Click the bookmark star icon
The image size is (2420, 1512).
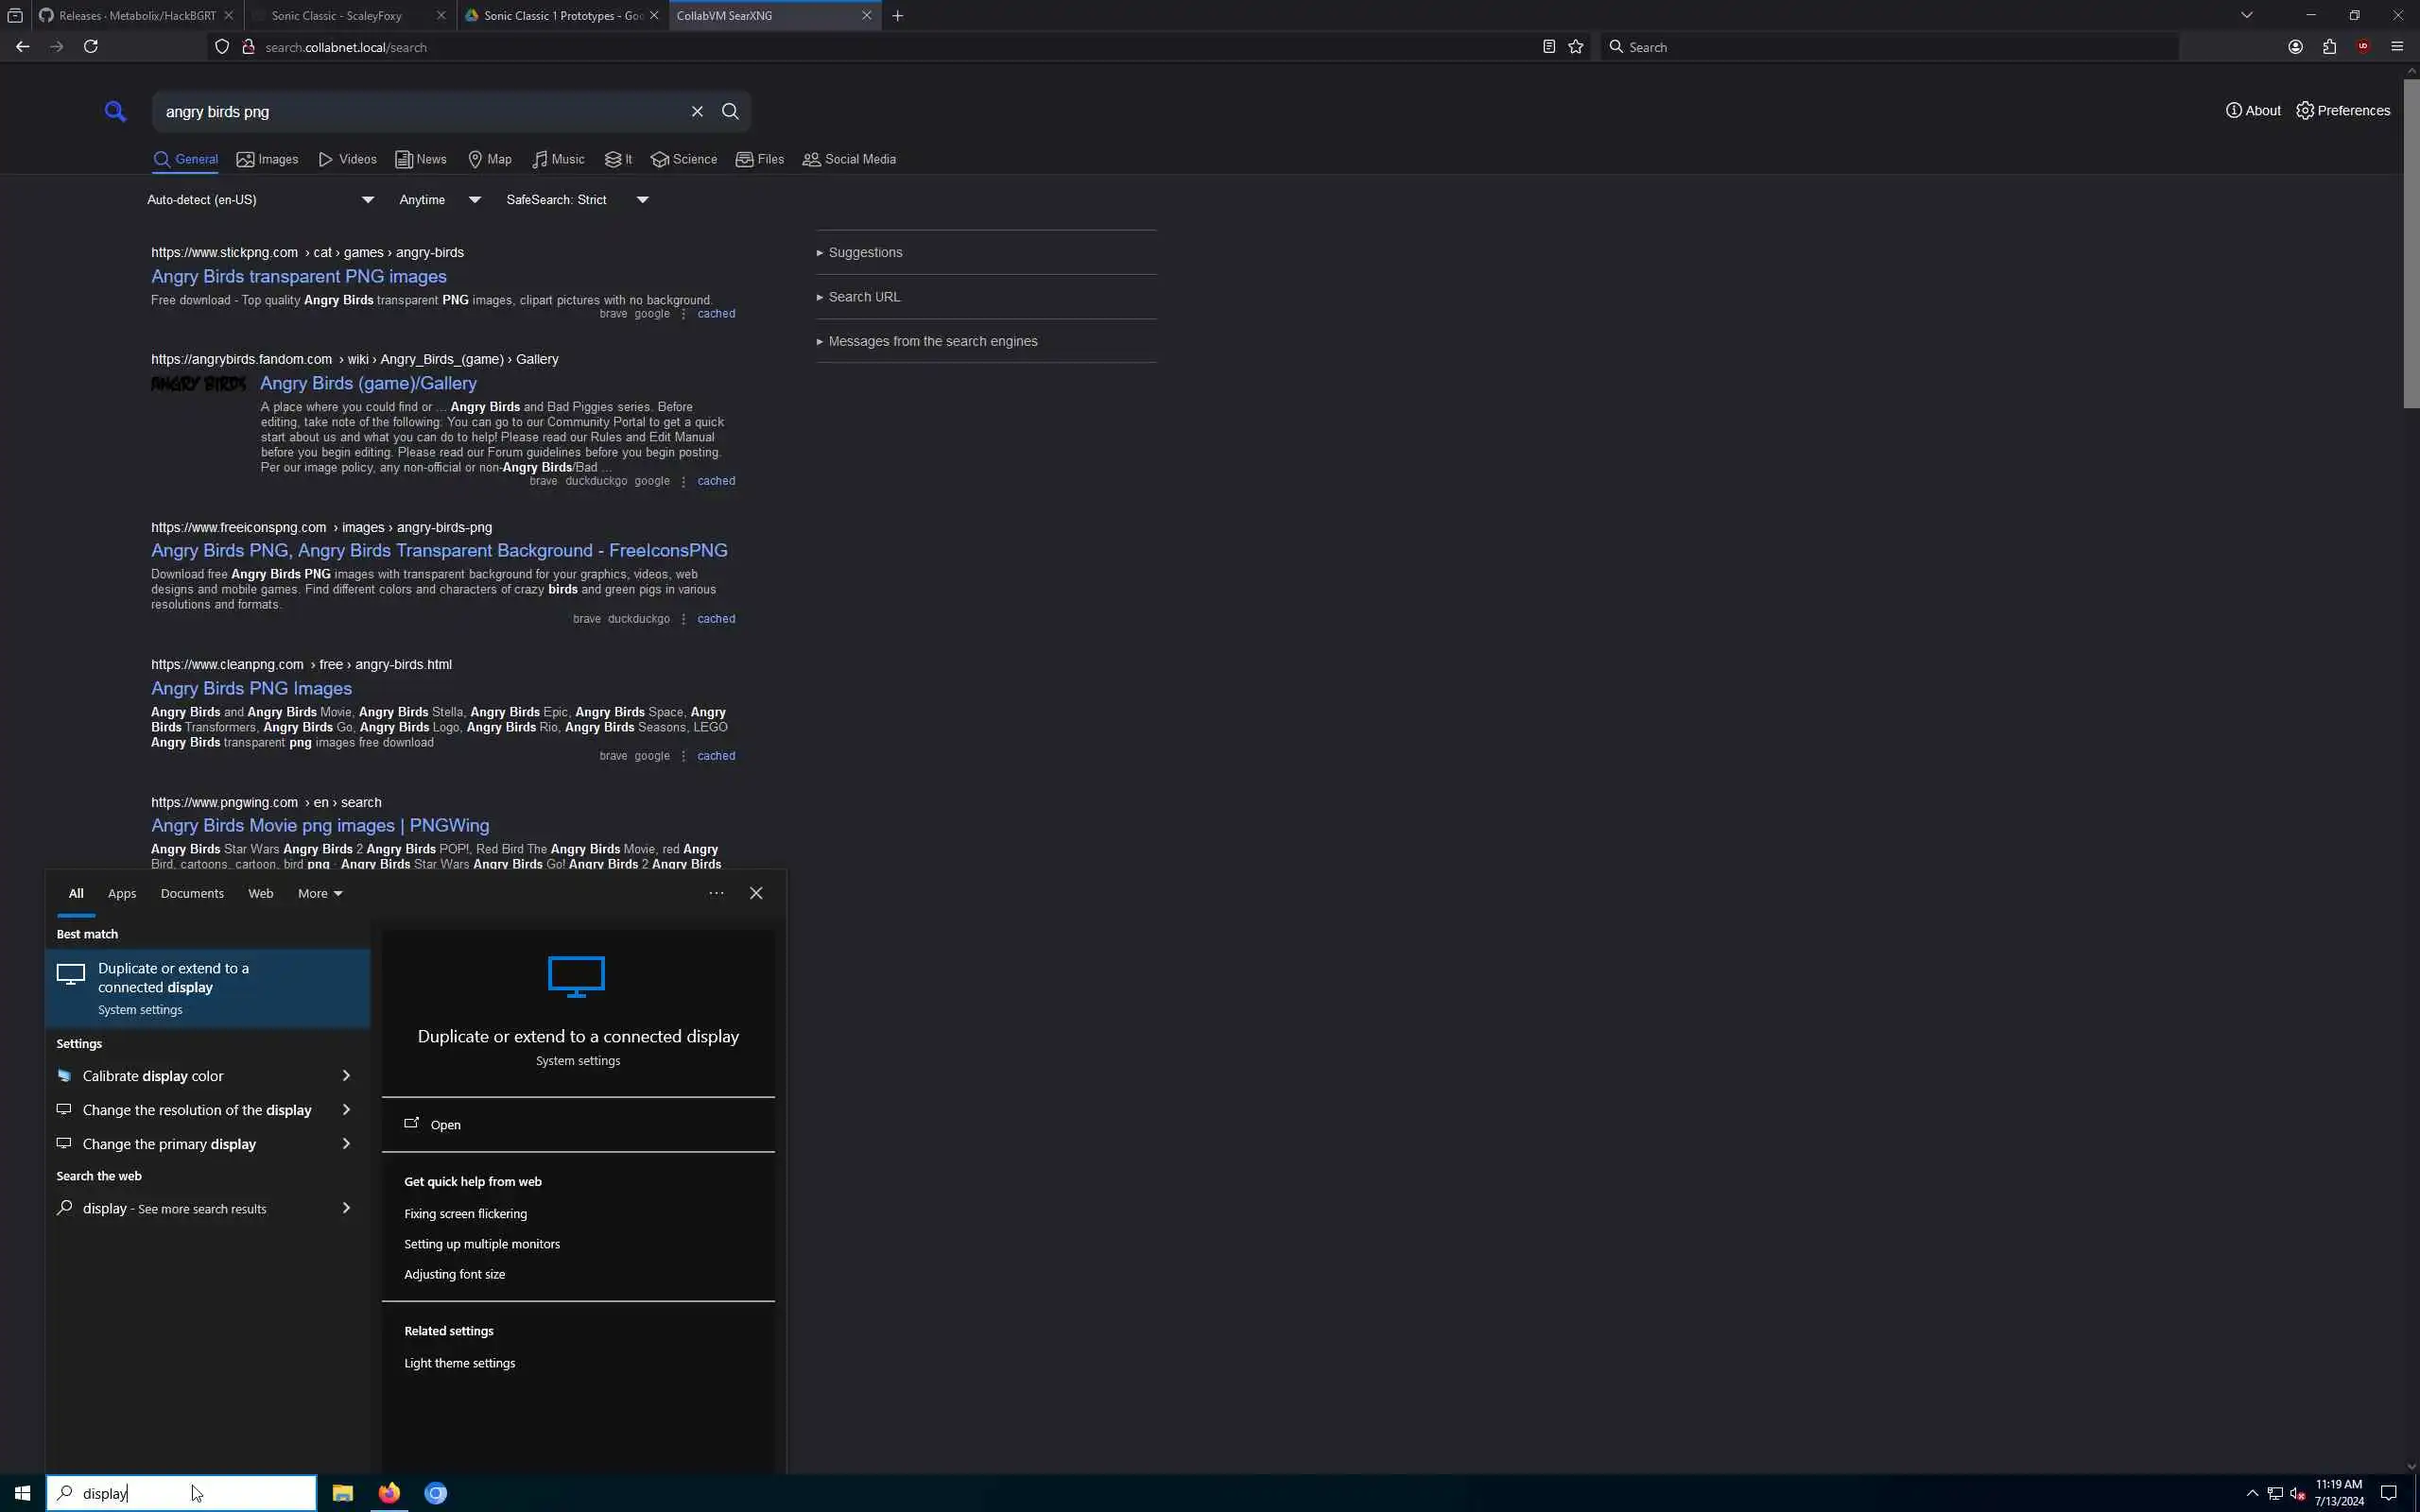click(1576, 47)
